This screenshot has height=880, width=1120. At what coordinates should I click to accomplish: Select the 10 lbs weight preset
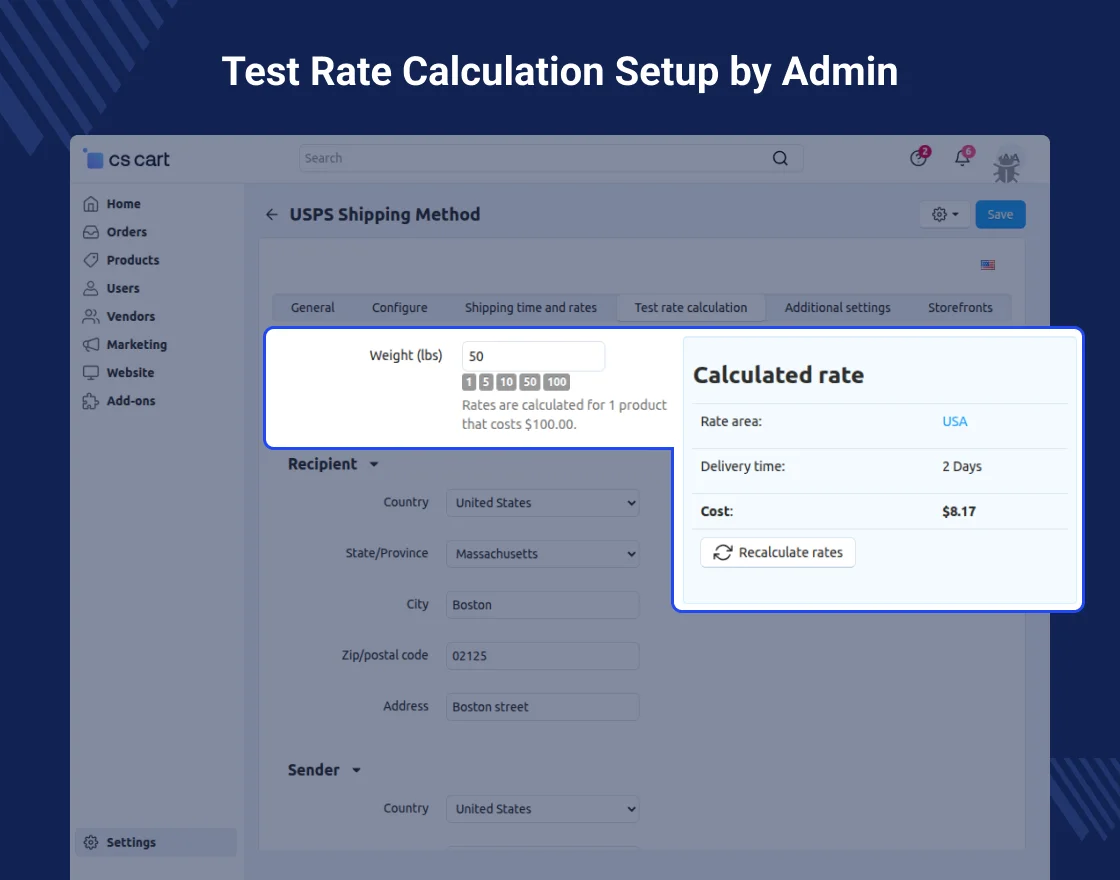click(507, 382)
